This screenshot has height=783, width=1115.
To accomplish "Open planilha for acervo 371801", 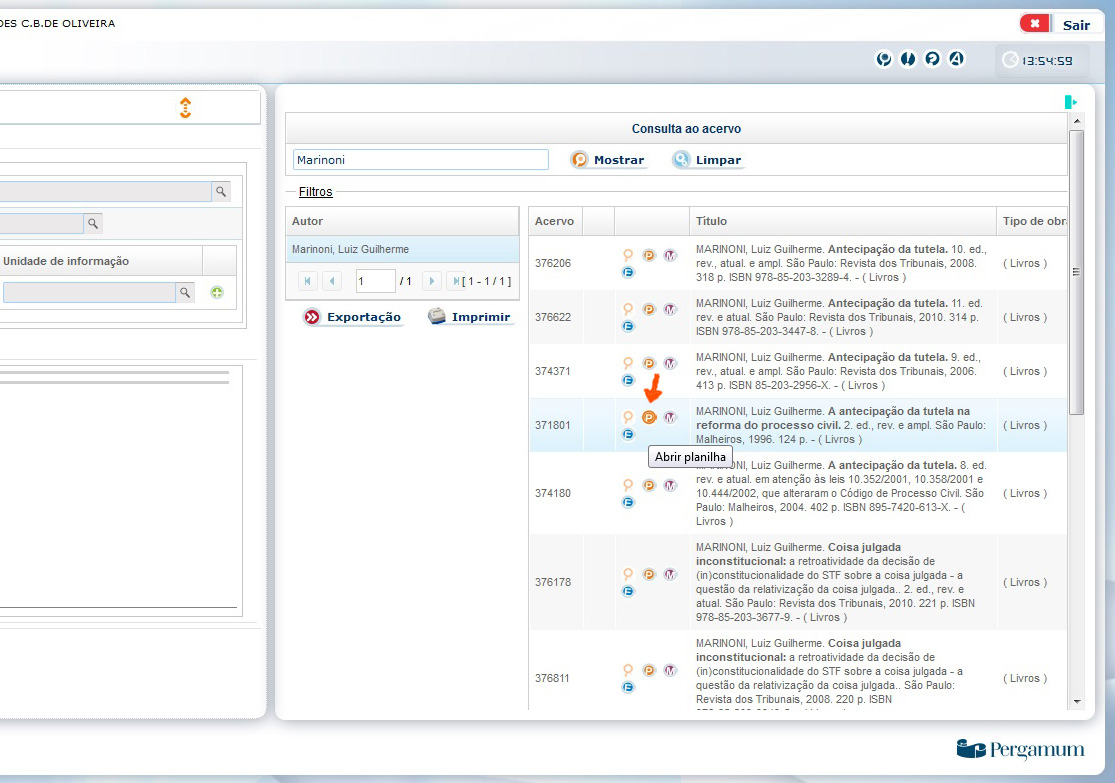I will click(x=648, y=417).
